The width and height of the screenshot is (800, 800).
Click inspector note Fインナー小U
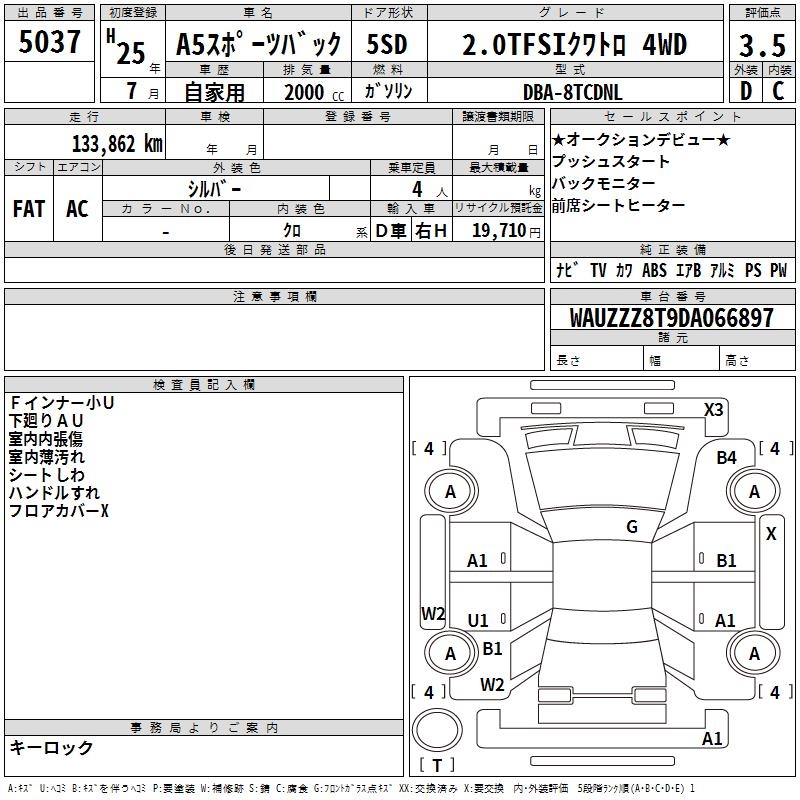(x=62, y=403)
